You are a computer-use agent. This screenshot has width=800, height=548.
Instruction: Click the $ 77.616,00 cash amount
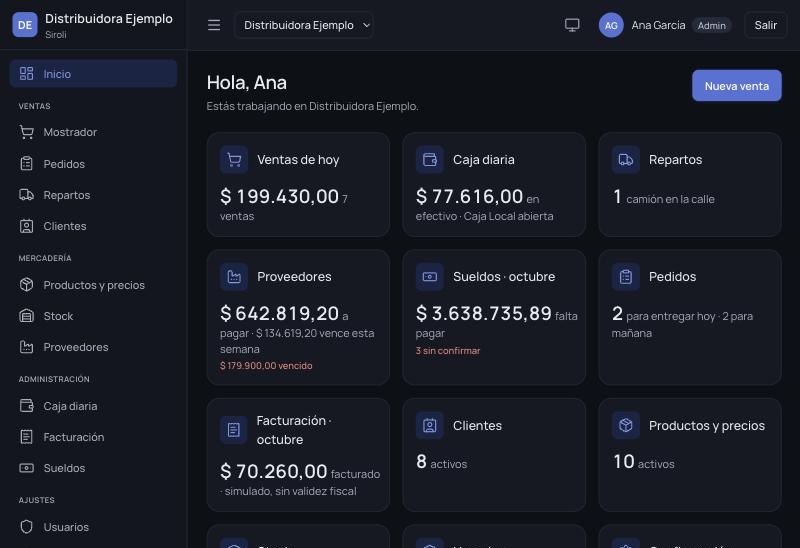tap(469, 196)
